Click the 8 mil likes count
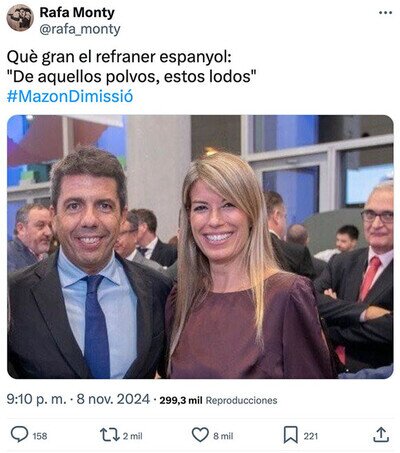The height and width of the screenshot is (453, 400). [x=223, y=436]
